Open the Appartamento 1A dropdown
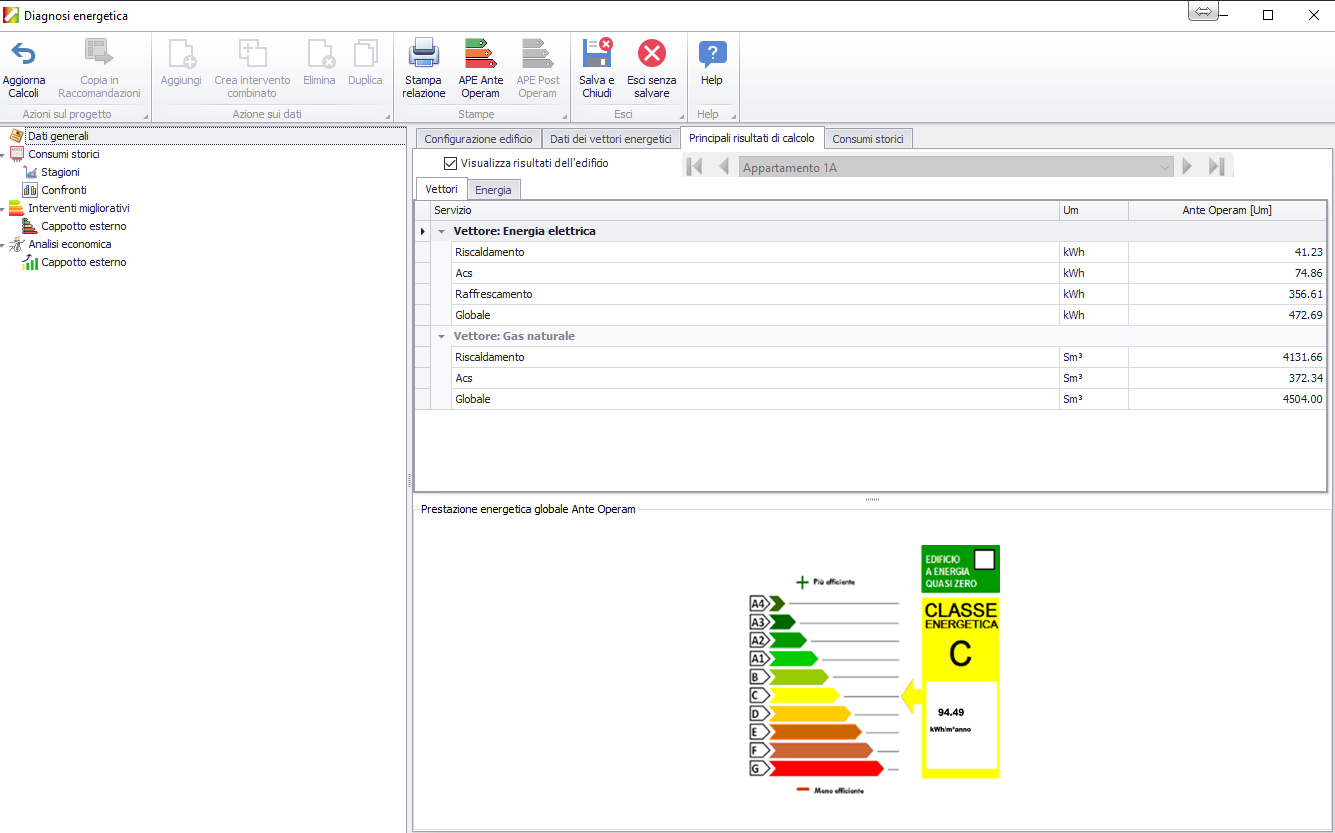Viewport: 1335px width, 833px height. tap(1164, 168)
